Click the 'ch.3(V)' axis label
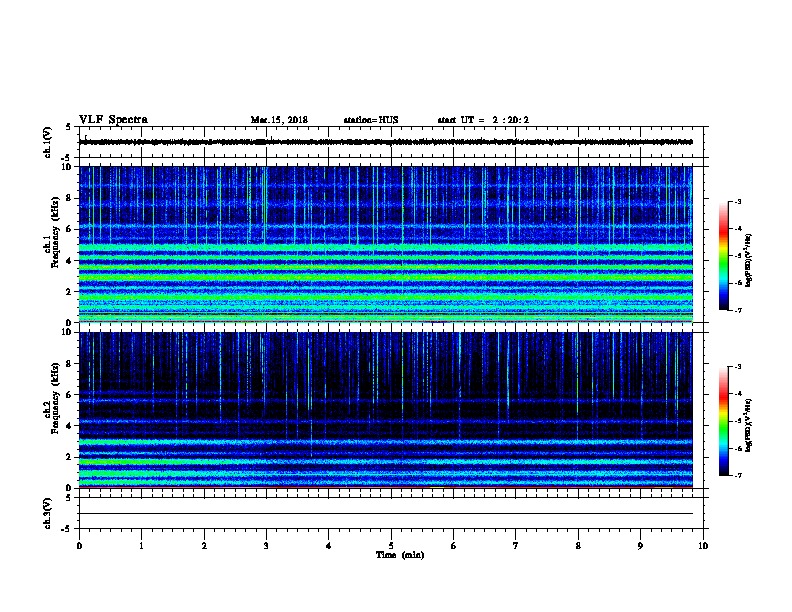 coord(47,514)
